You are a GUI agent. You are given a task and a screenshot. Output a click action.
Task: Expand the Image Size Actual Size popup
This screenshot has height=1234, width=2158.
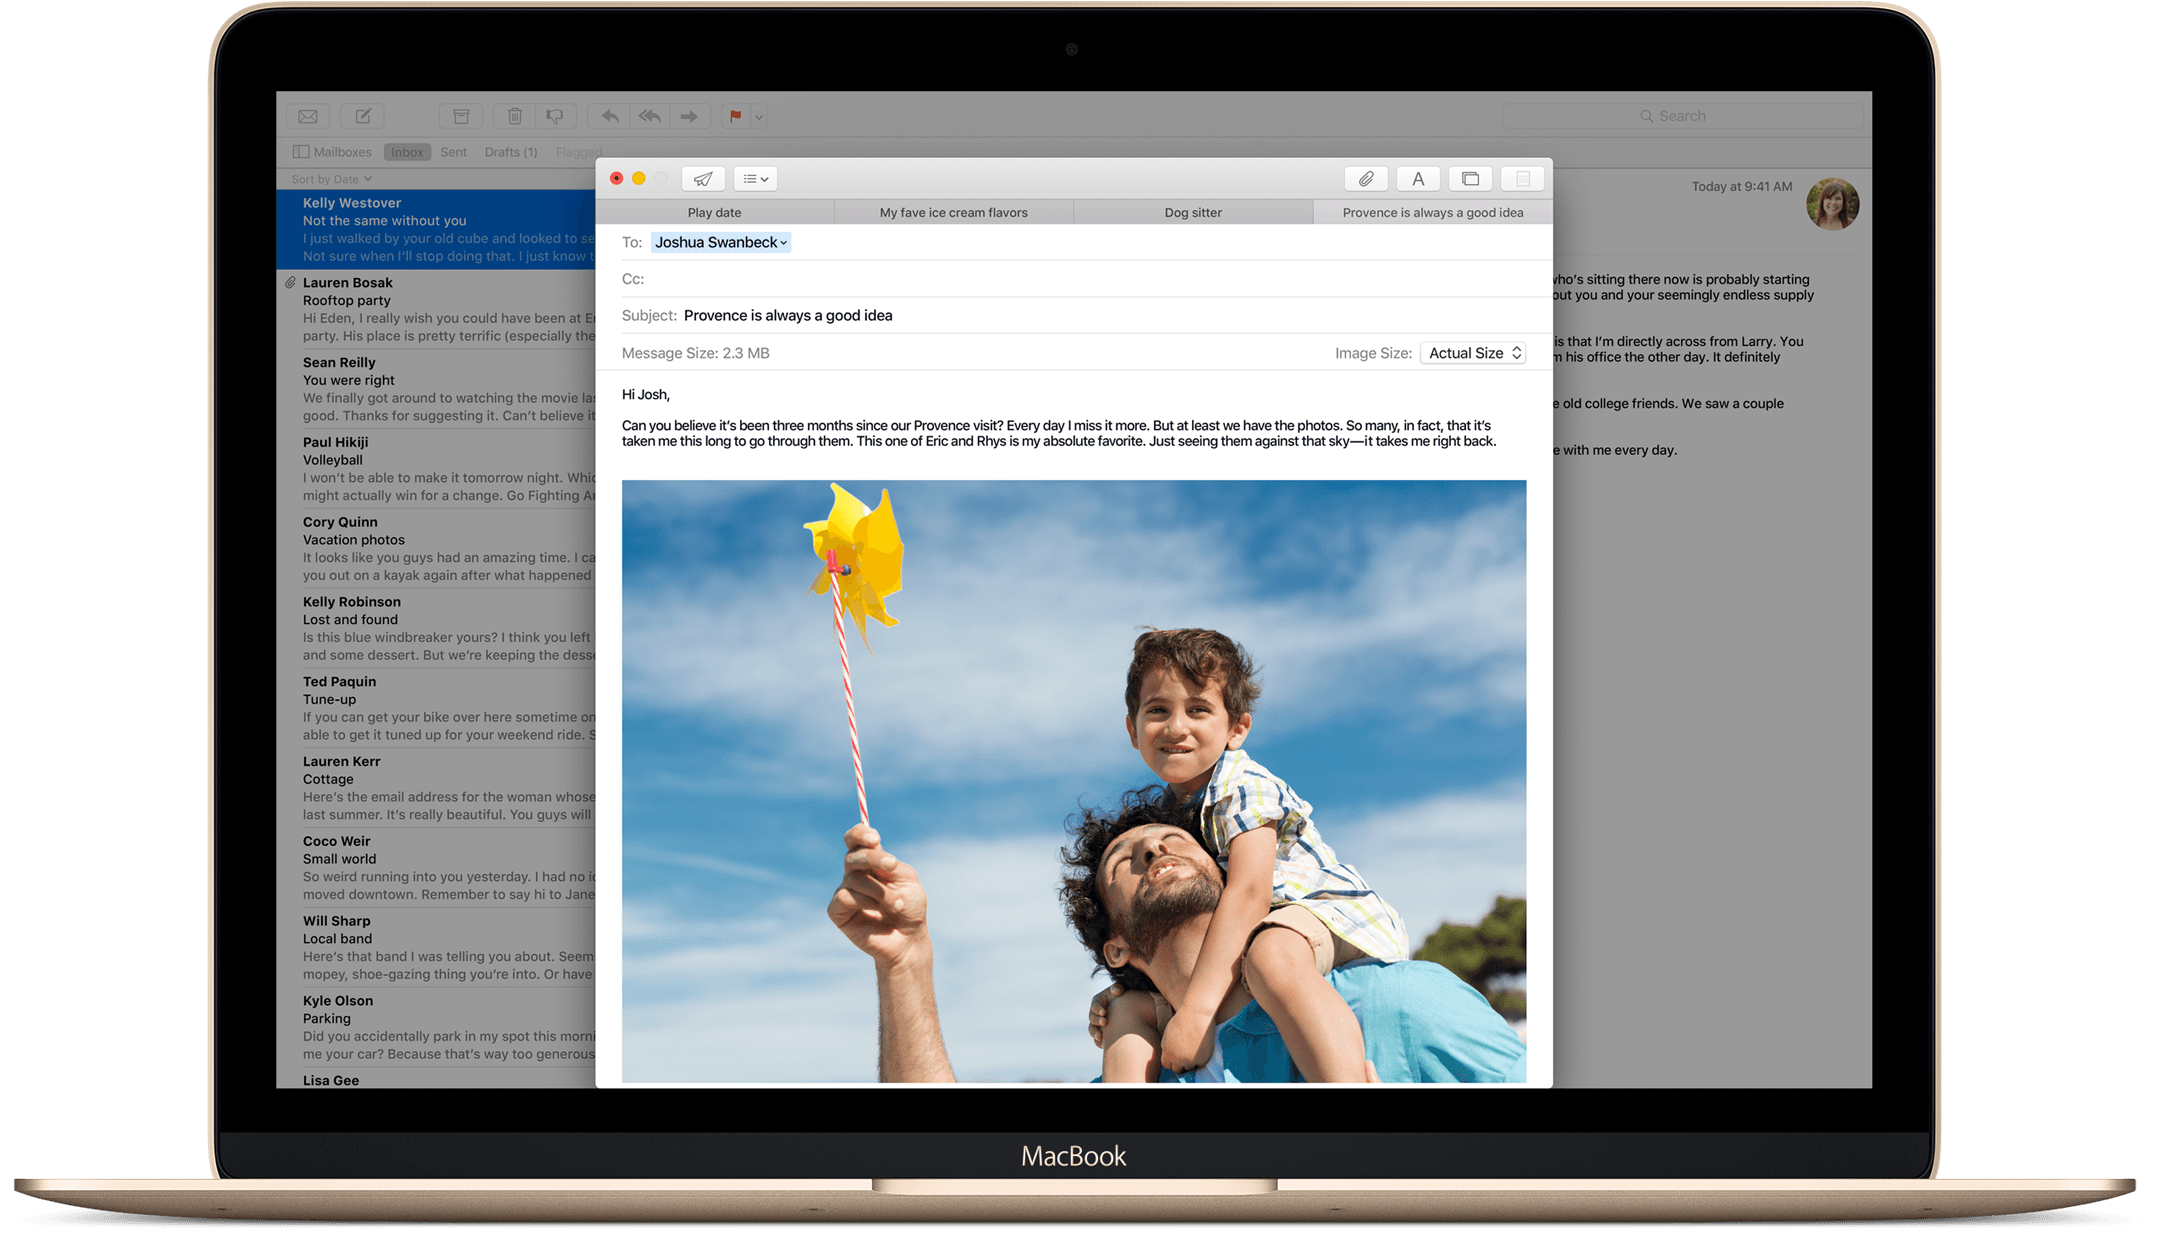[x=1473, y=353]
